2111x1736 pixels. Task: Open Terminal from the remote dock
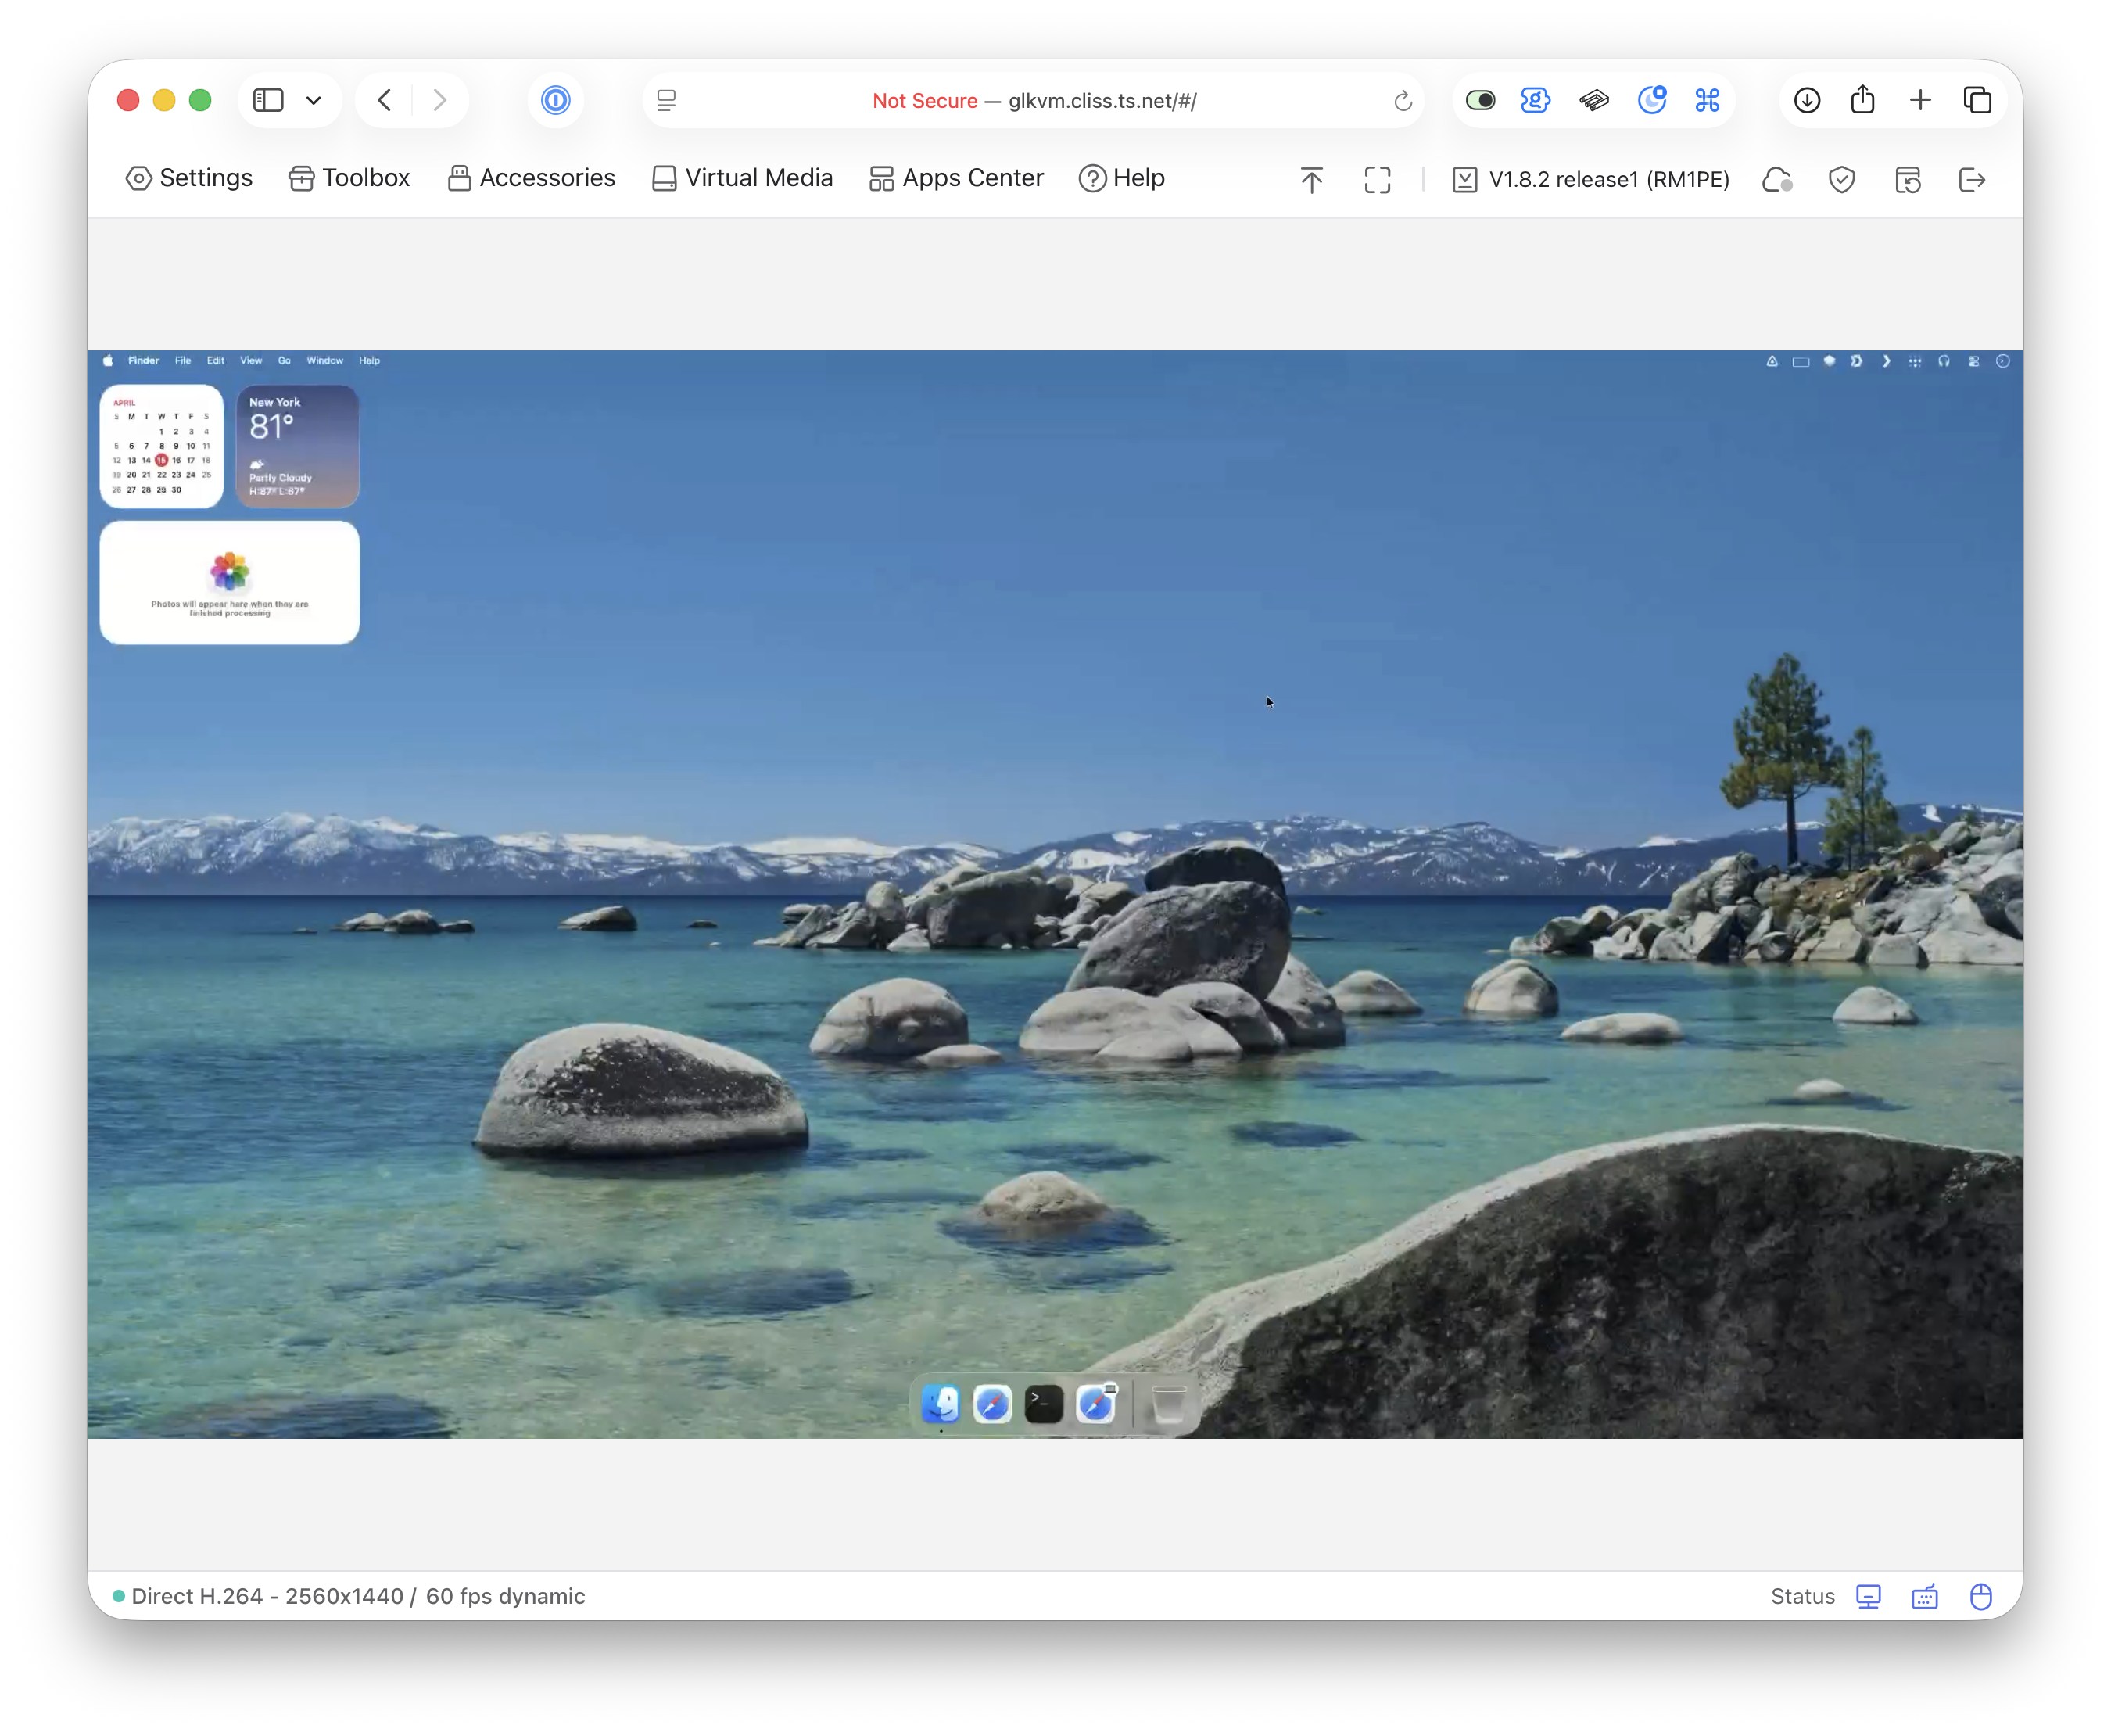[x=1043, y=1404]
